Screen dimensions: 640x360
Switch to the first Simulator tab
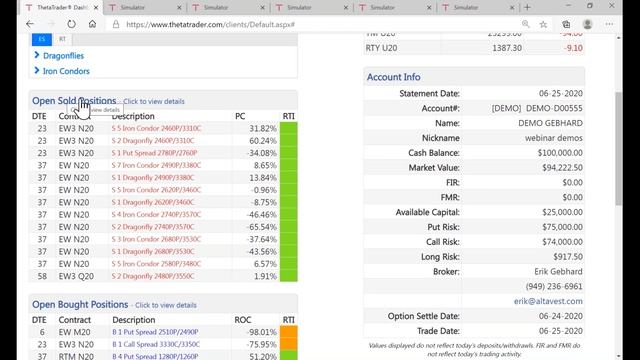[144, 7]
